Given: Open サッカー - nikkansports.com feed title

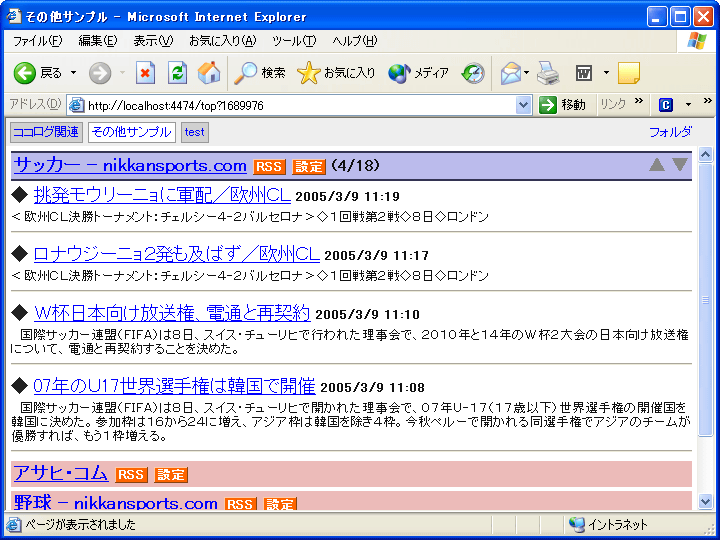Looking at the screenshot, I should 130,165.
